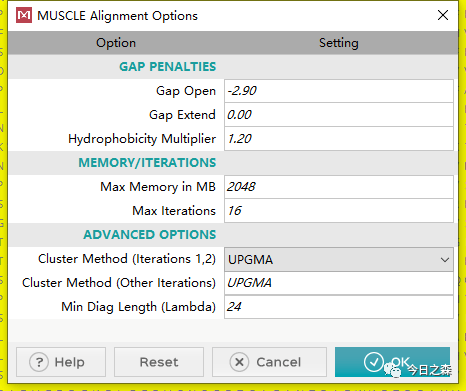The image size is (466, 391).
Task: Expand Cluster Method (Iterations 1,2) dropdown arrow
Action: (445, 260)
